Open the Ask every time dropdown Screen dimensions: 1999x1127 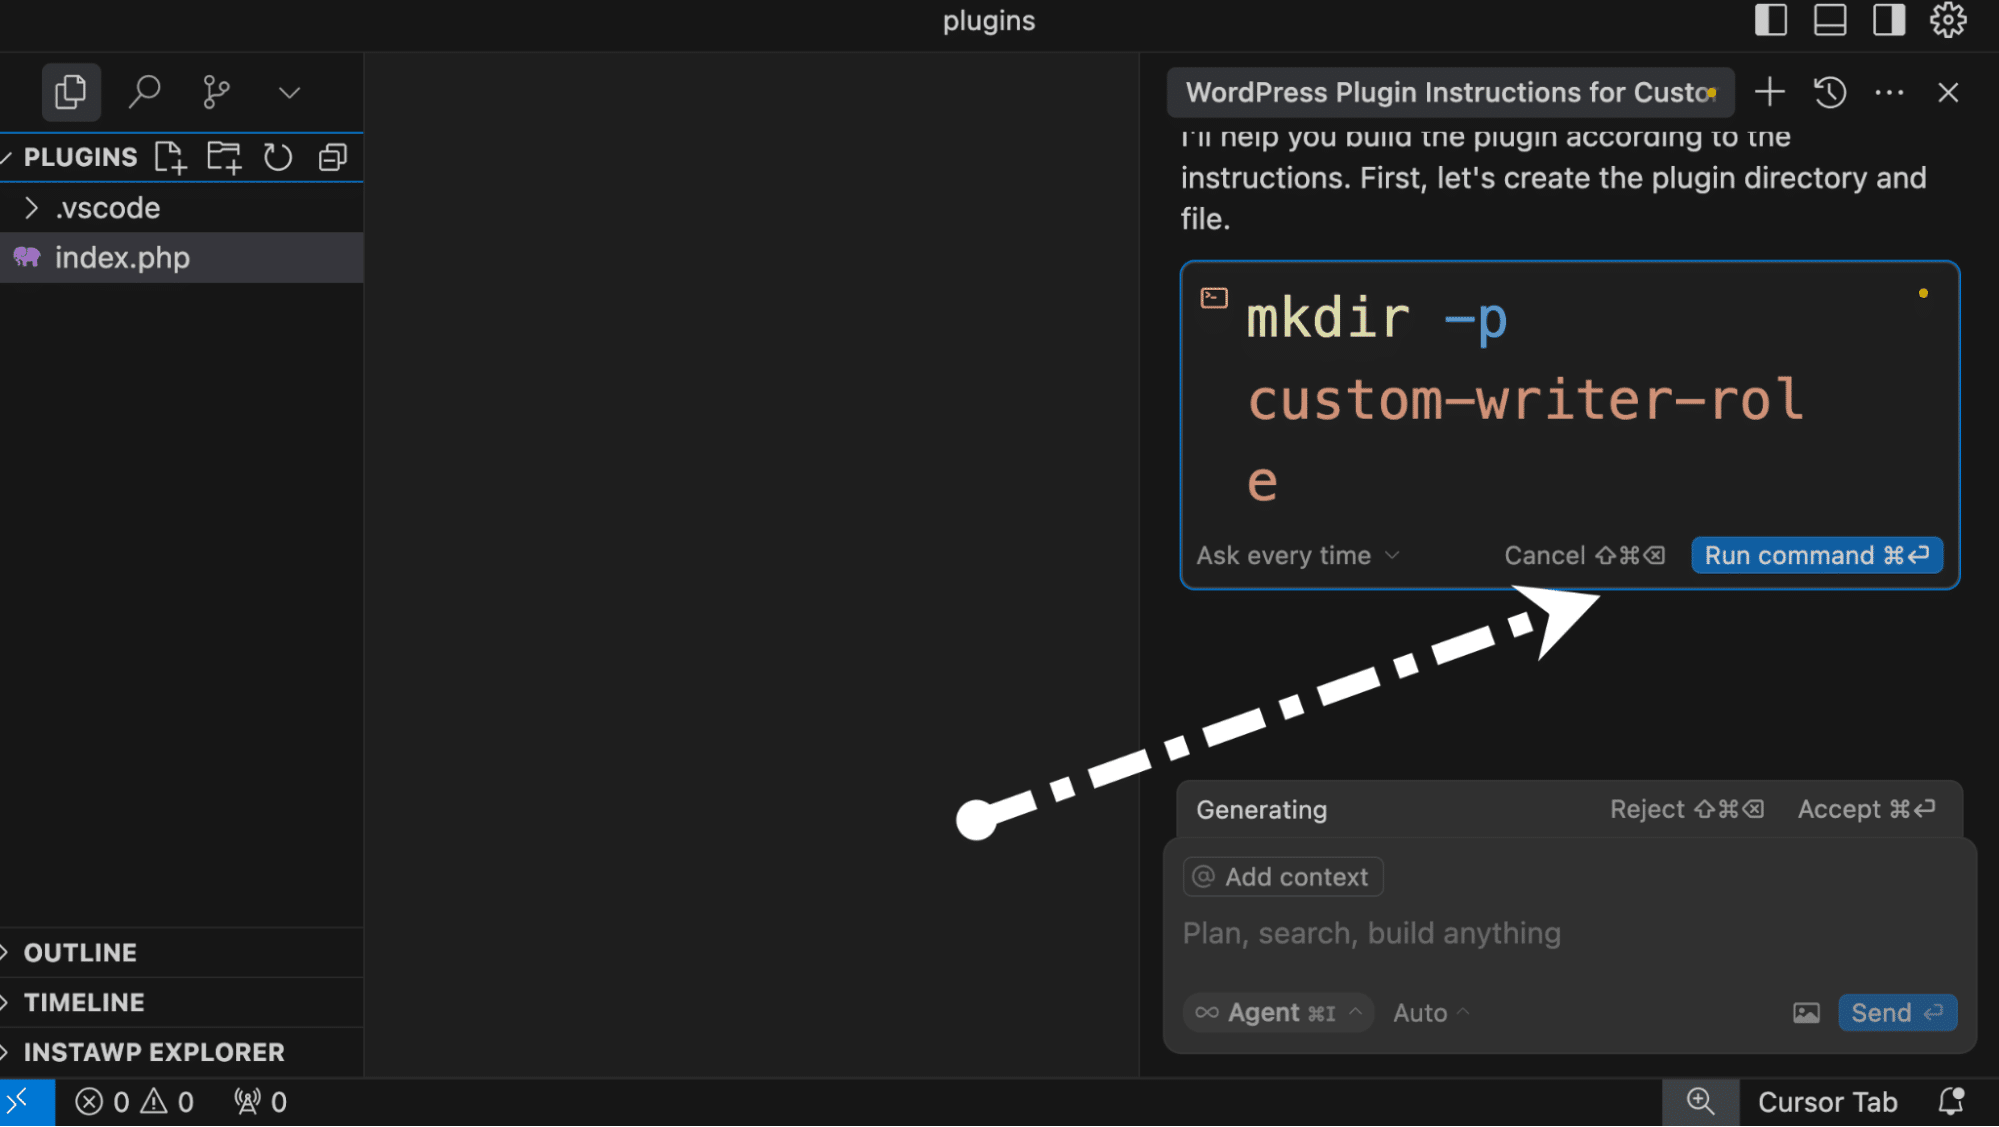(1297, 555)
